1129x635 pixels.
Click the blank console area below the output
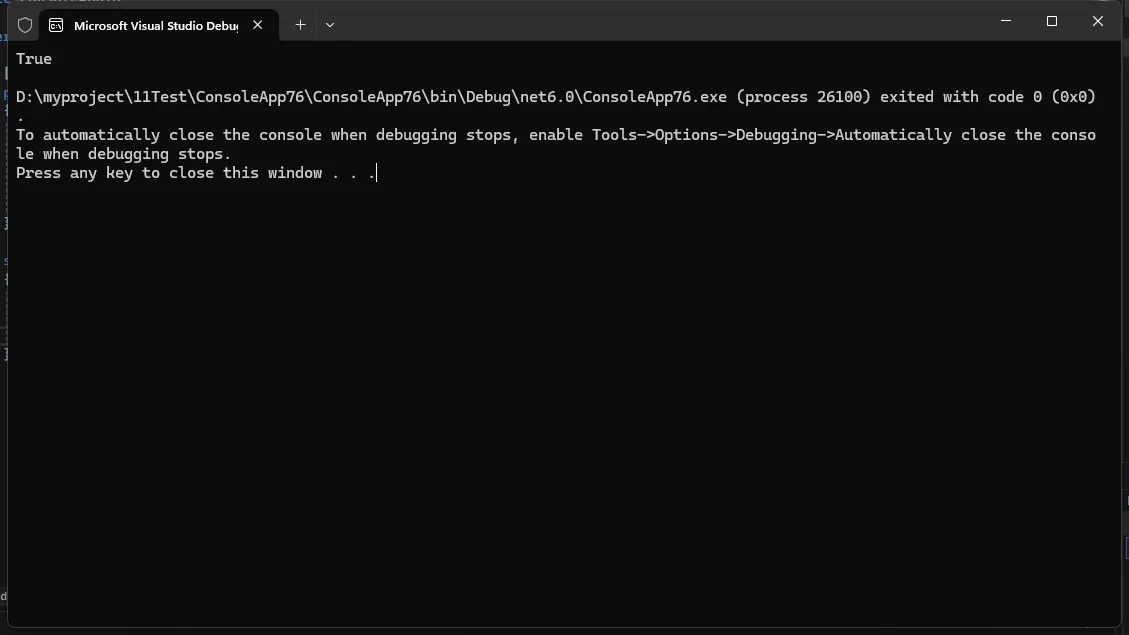click(x=560, y=400)
